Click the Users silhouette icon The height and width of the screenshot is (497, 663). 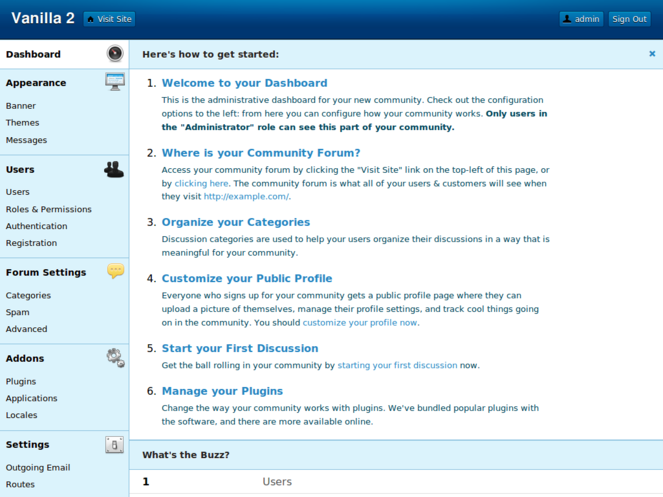click(x=114, y=169)
